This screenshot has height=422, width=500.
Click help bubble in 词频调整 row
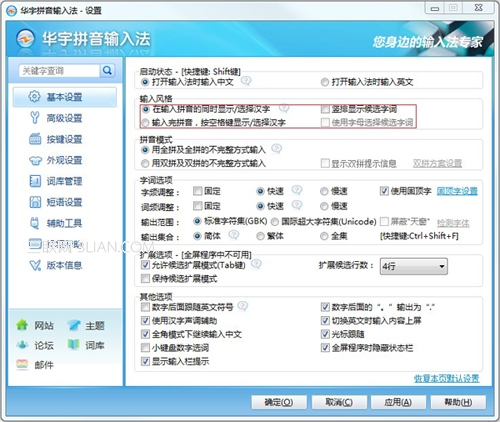[297, 205]
